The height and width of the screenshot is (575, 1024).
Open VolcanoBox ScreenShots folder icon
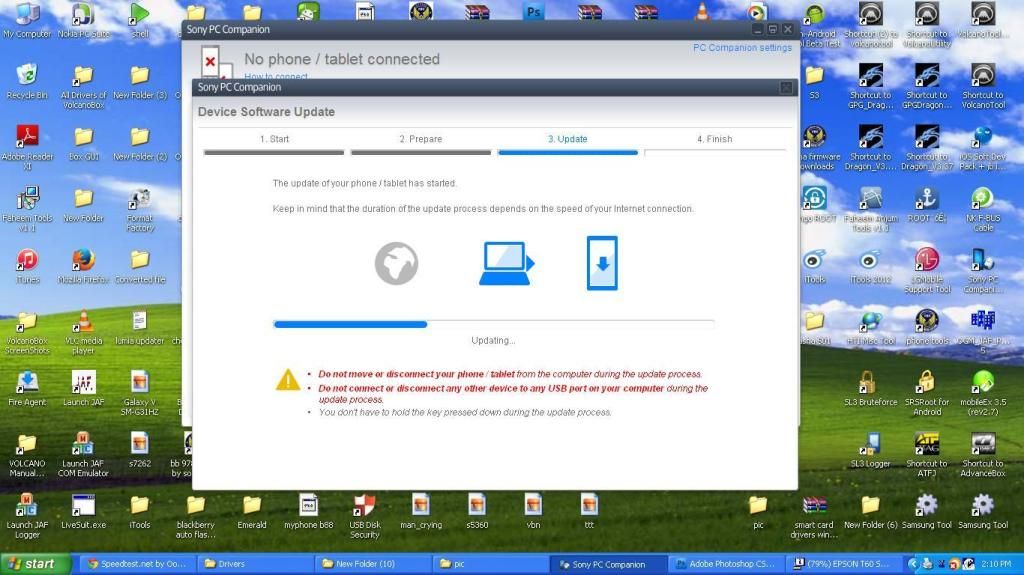27,332
